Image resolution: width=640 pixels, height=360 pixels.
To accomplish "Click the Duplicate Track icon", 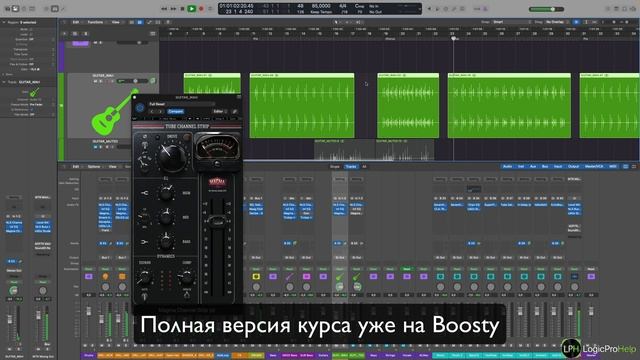I will point(75,33).
